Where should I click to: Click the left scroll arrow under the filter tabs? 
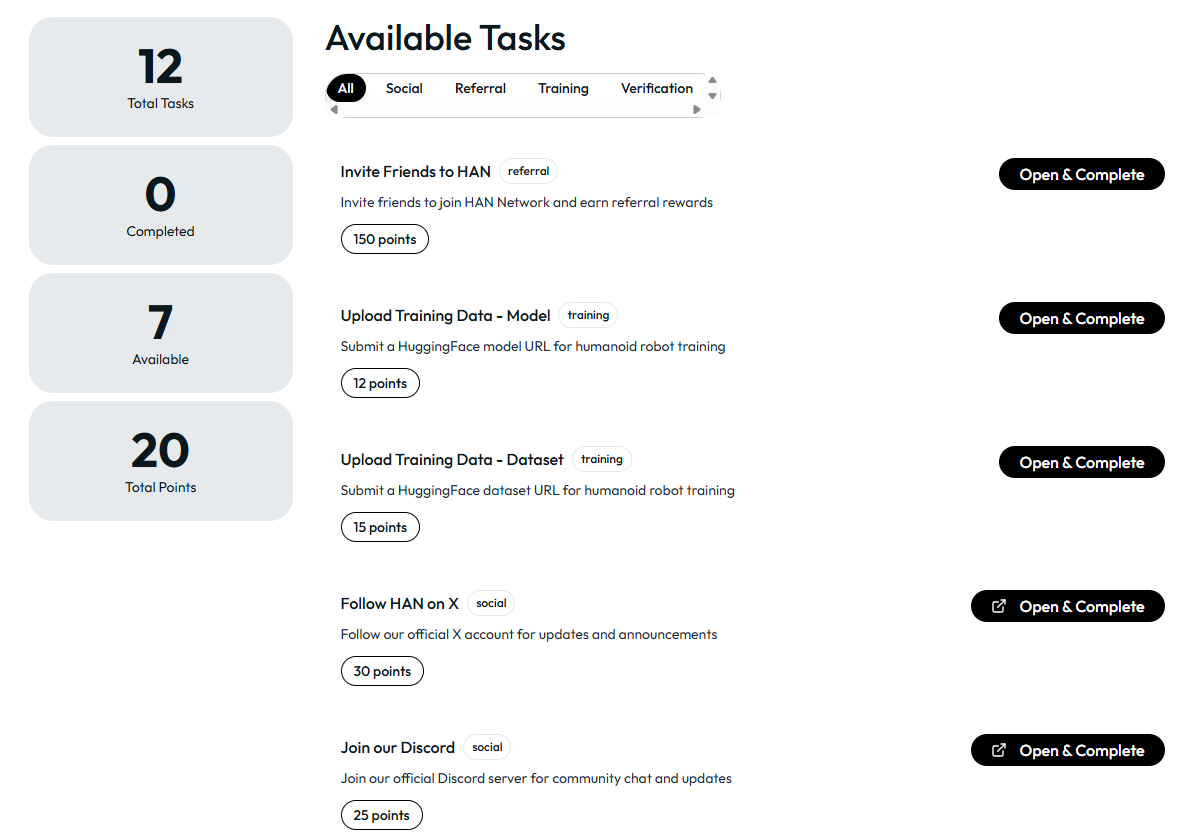tap(334, 110)
